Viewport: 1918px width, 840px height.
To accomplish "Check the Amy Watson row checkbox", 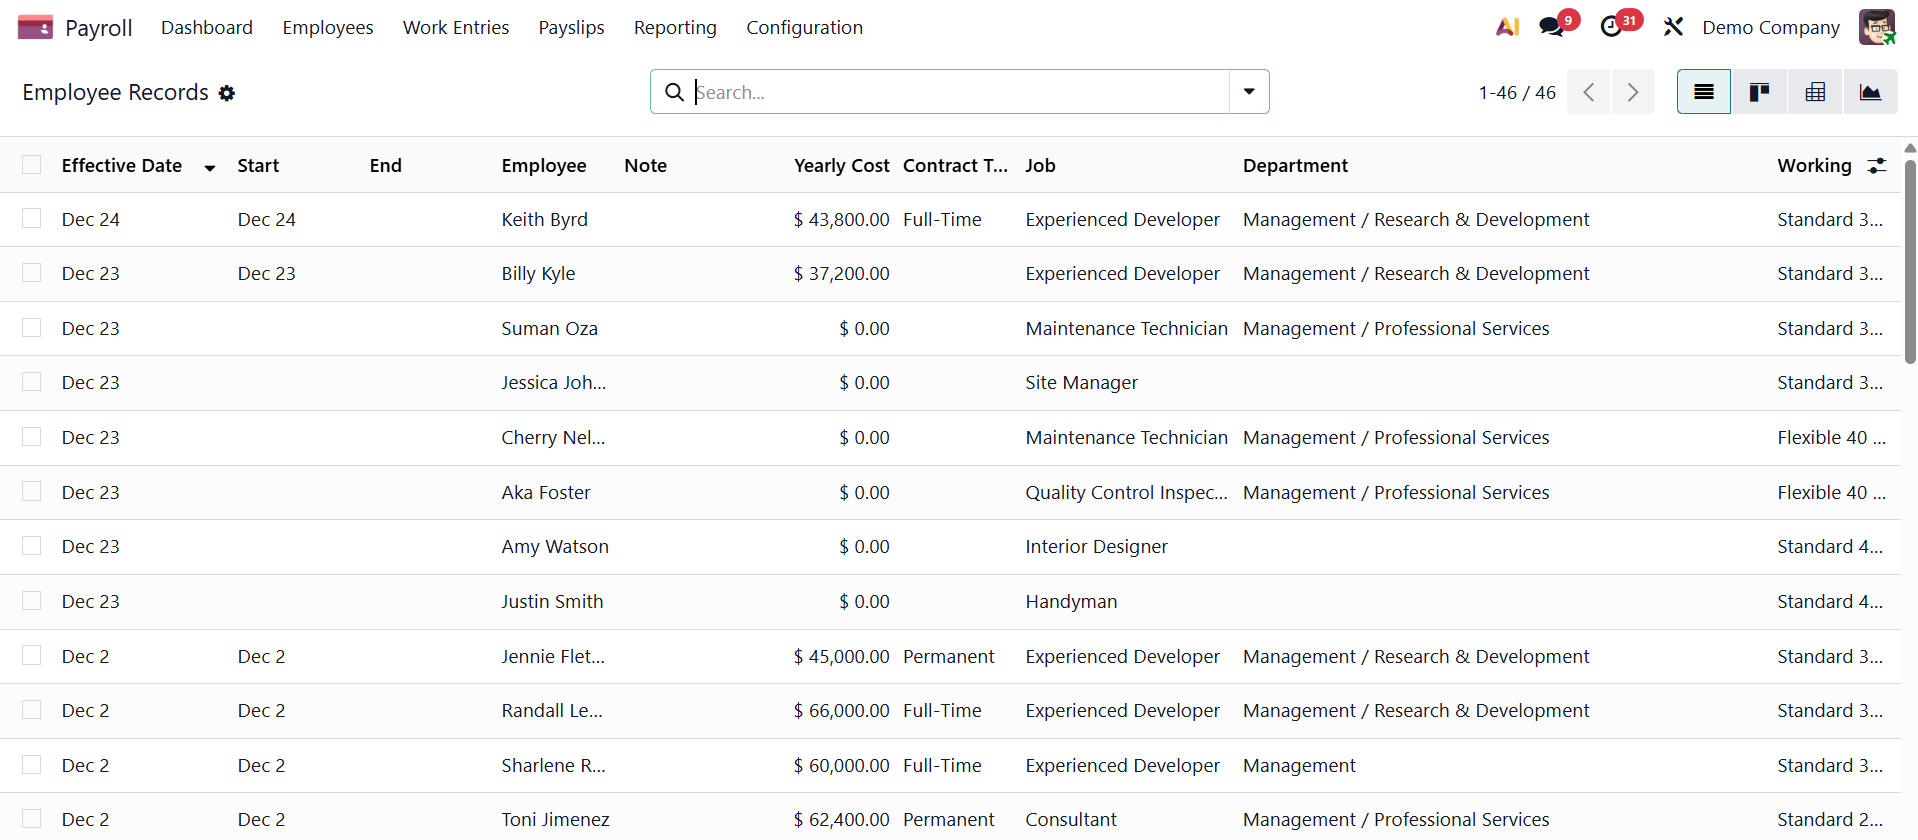I will (32, 546).
